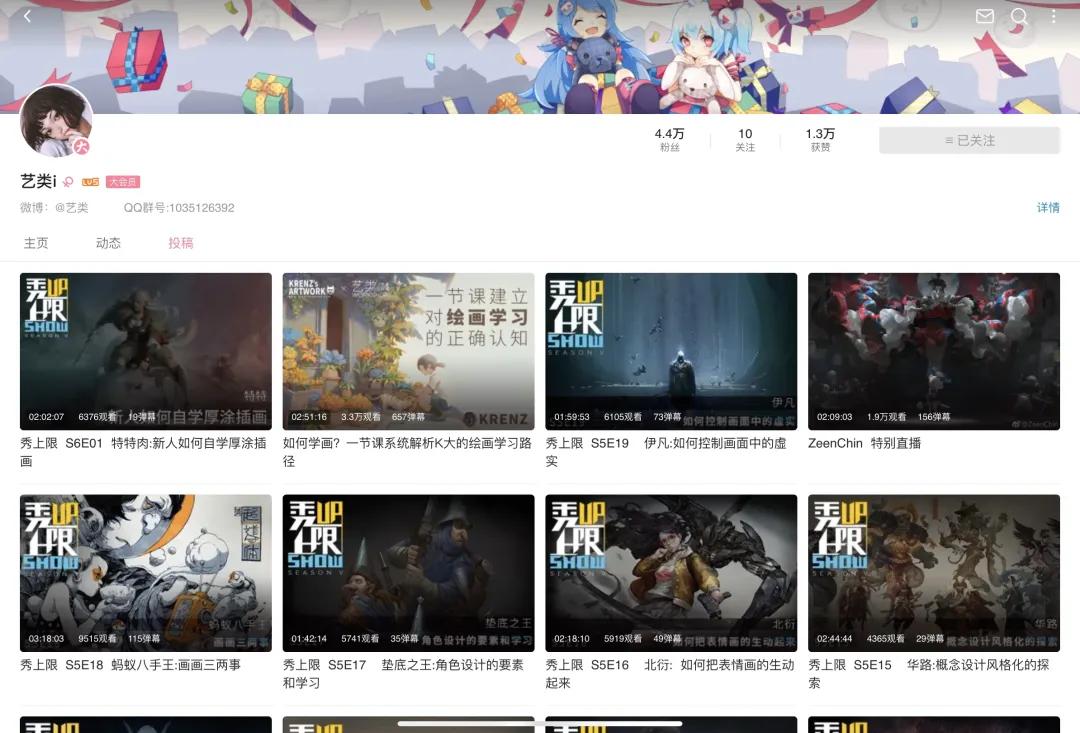Click the gender icon beside 艺类i
The height and width of the screenshot is (733, 1080).
point(68,182)
